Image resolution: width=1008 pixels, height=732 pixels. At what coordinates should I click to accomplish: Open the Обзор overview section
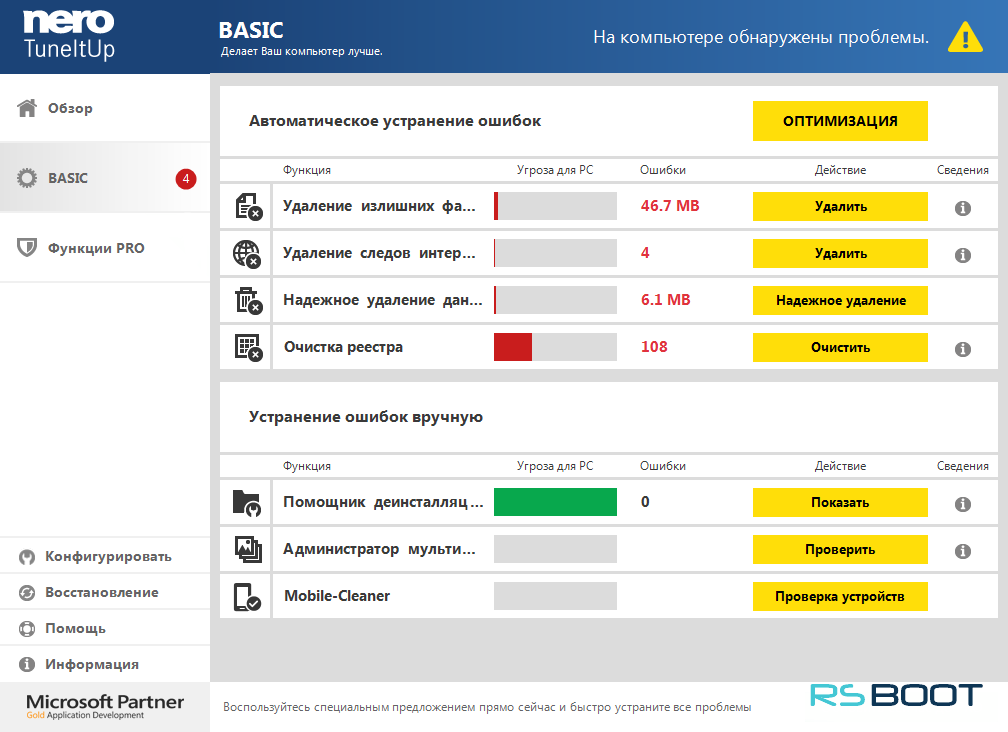click(x=105, y=108)
